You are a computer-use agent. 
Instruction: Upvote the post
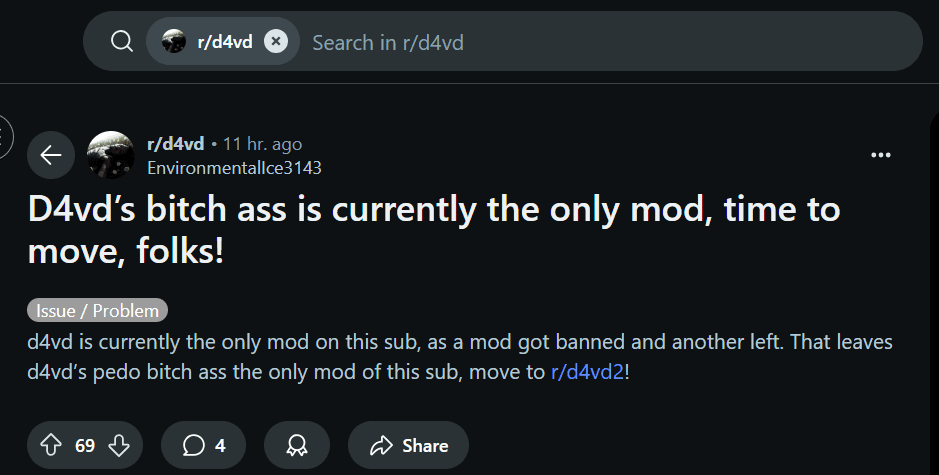point(52,445)
